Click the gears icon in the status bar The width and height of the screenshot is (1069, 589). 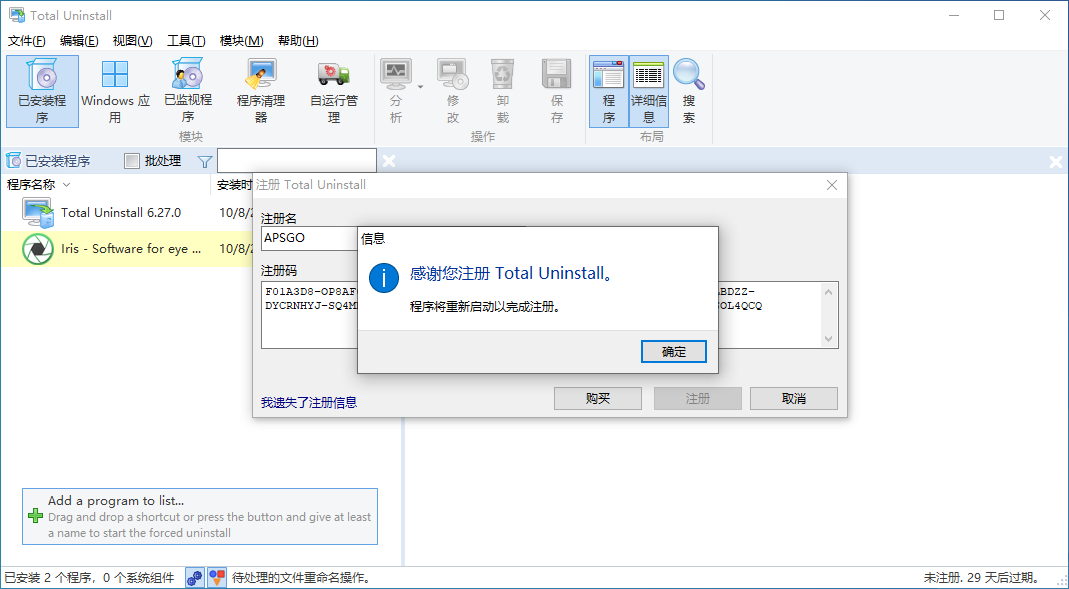click(195, 578)
